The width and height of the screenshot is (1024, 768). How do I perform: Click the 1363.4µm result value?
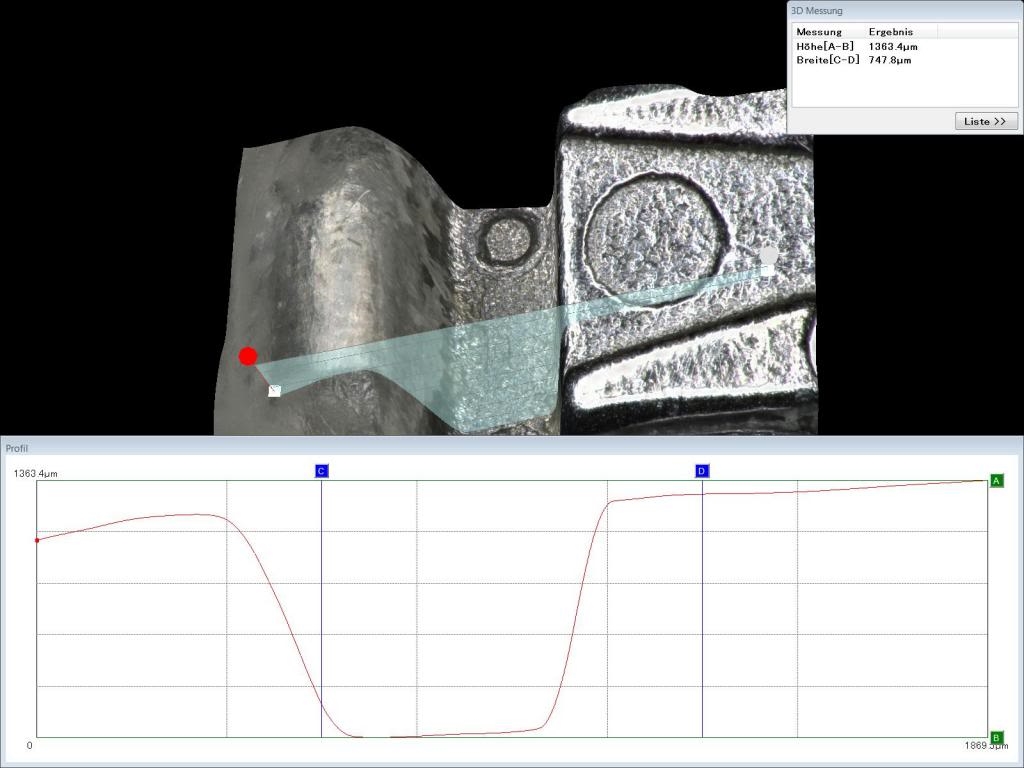[x=893, y=46]
